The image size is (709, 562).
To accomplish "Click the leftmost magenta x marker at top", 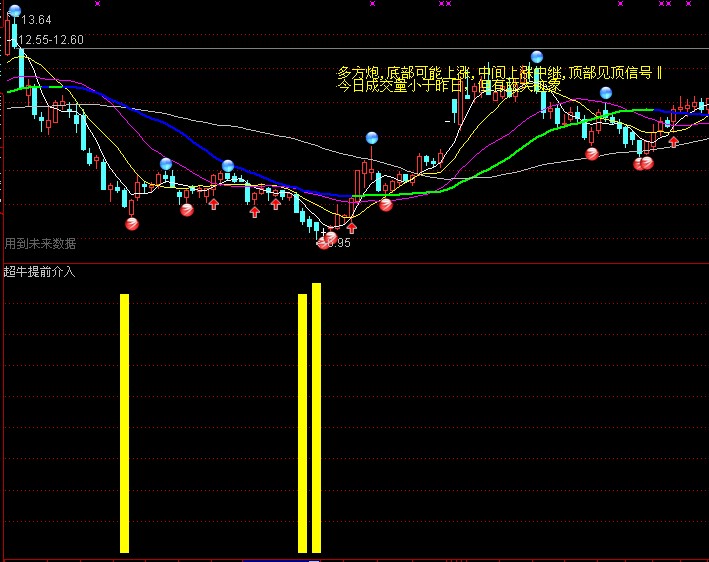I will [x=98, y=4].
